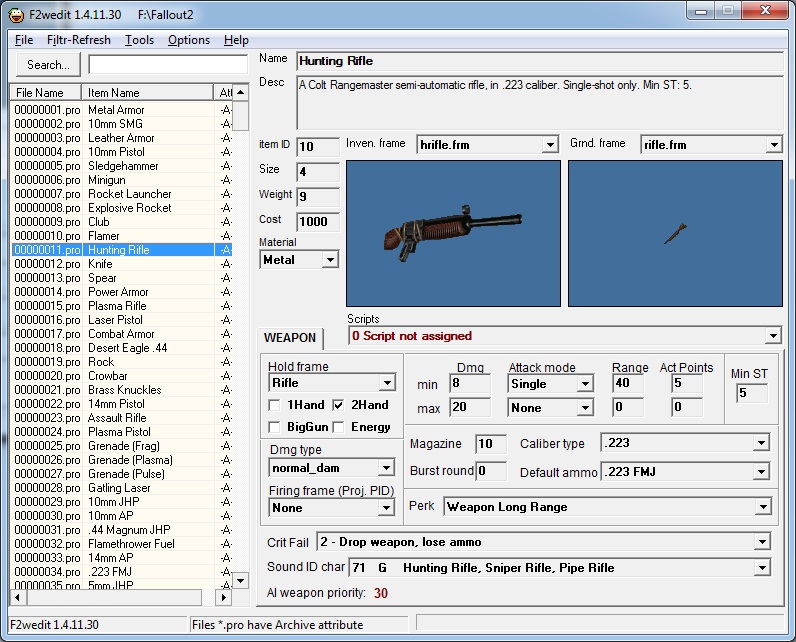Click the Weight field

[318, 196]
